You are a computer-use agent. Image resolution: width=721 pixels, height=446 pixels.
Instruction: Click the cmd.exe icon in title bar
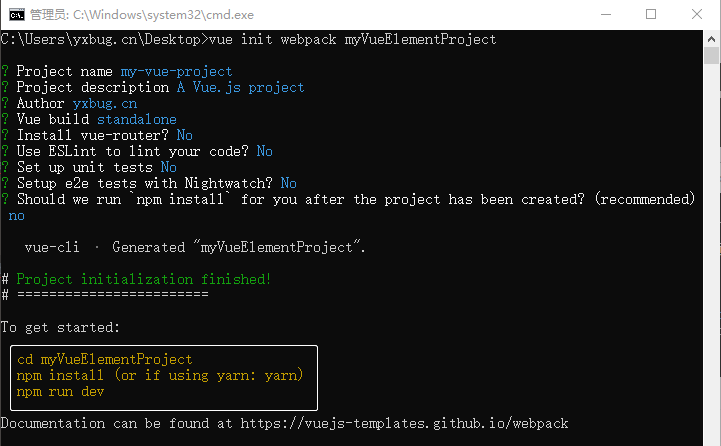point(15,14)
